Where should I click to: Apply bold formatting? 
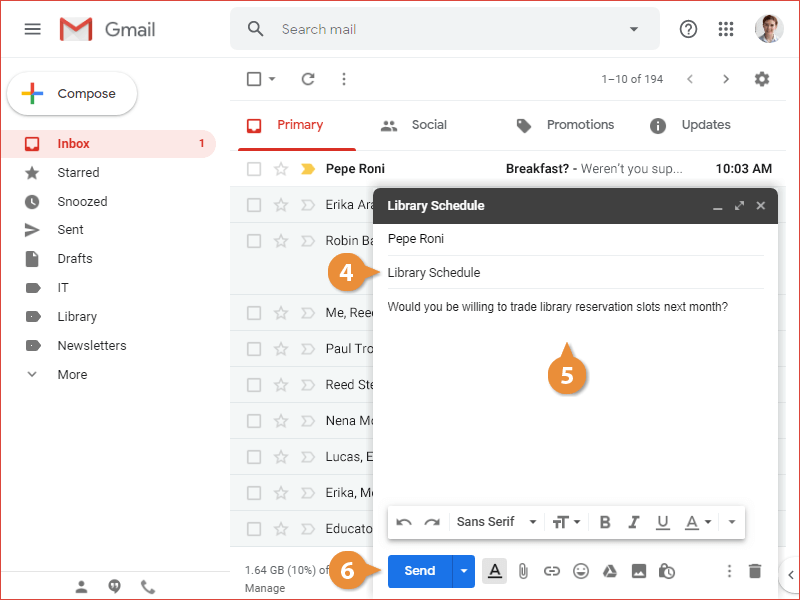pyautogui.click(x=605, y=522)
